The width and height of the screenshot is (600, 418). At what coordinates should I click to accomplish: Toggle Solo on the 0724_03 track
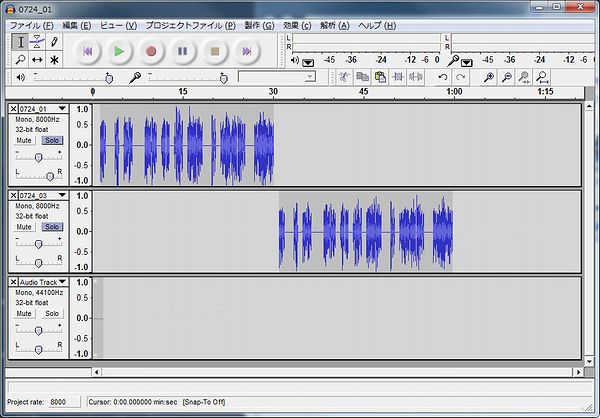(x=52, y=227)
